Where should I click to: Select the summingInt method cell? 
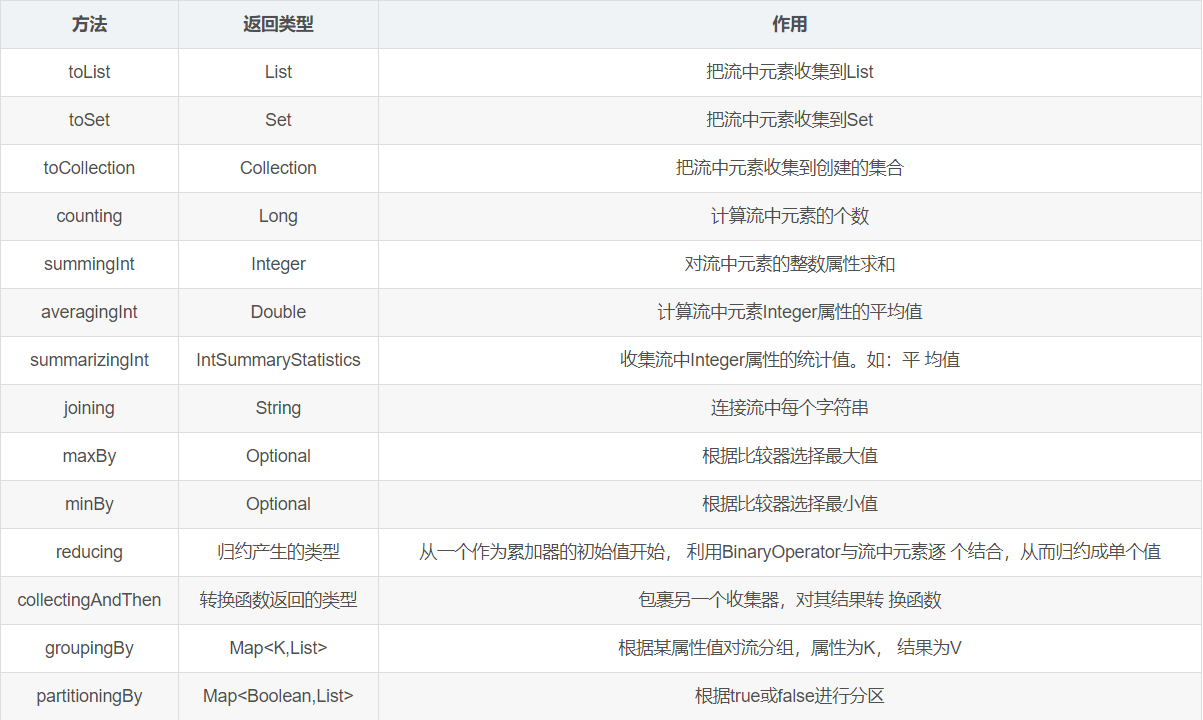point(89,264)
